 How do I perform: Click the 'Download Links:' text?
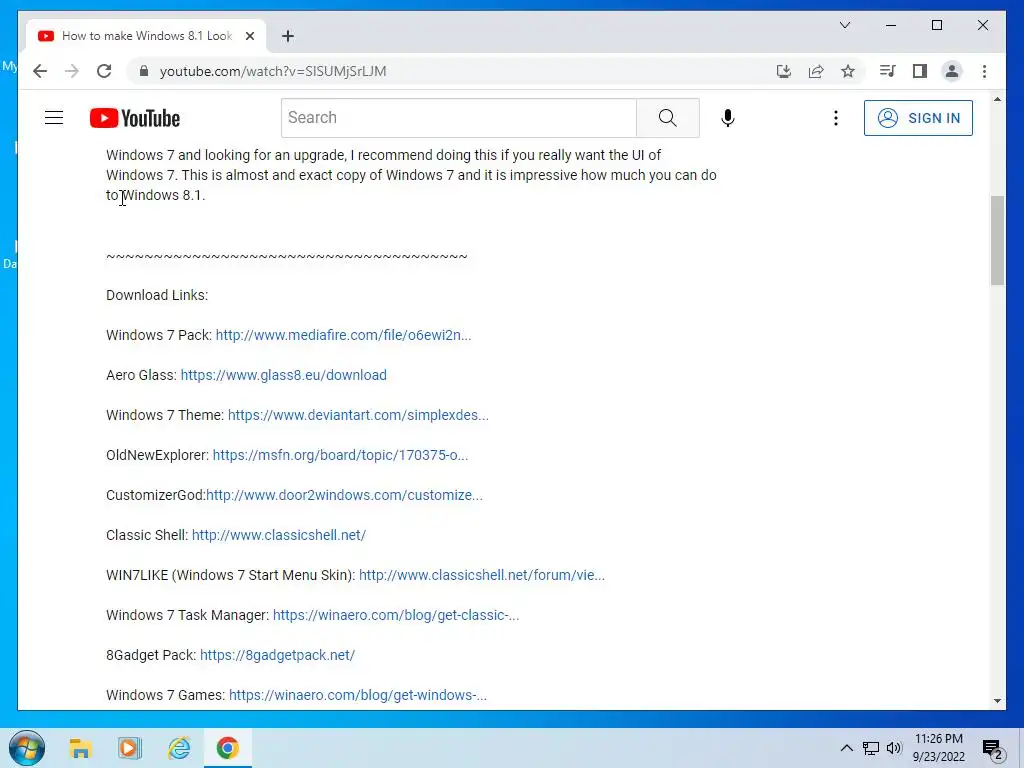[x=157, y=295]
